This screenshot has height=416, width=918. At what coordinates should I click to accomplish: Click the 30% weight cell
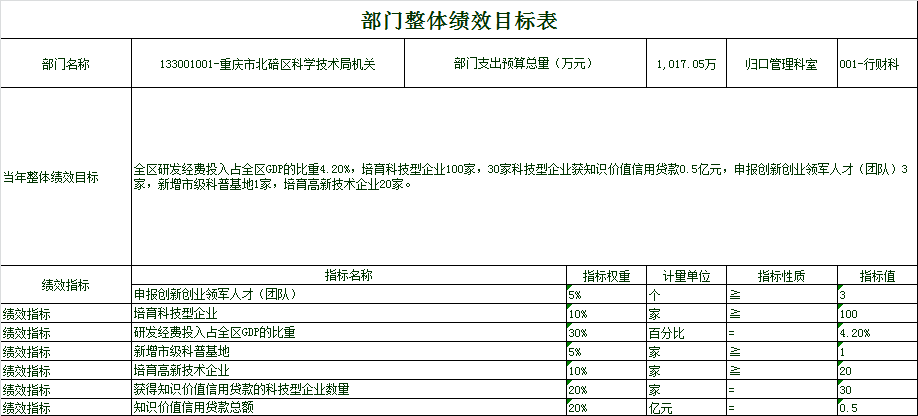tap(607, 332)
